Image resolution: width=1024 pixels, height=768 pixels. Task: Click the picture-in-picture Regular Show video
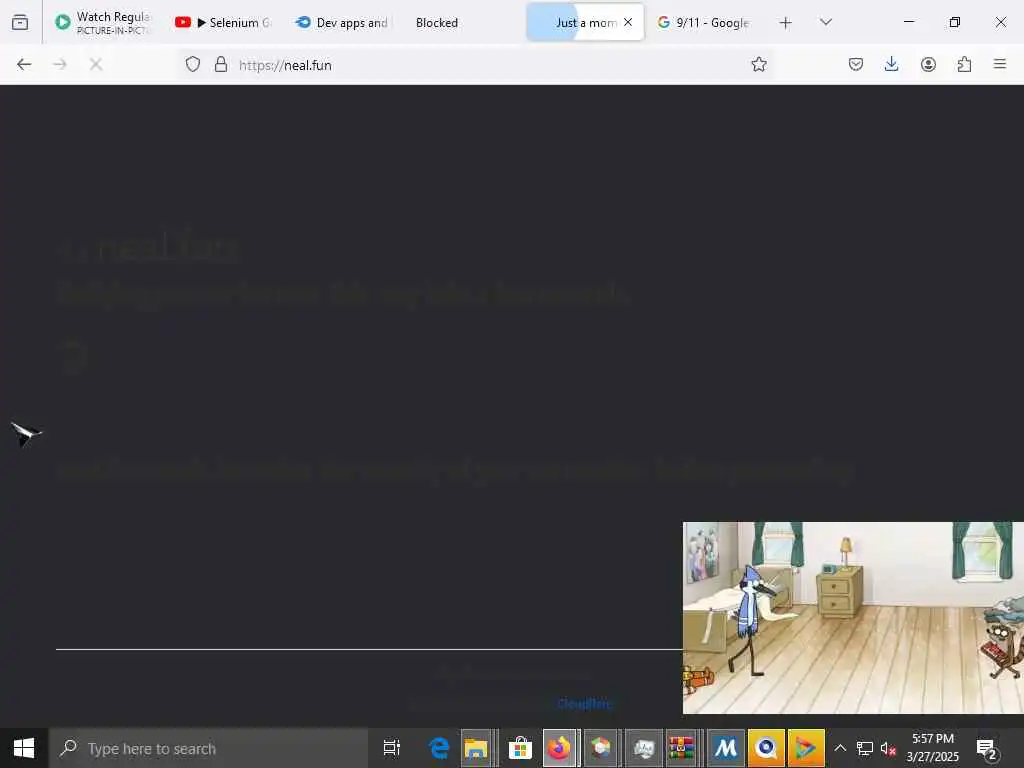(x=853, y=618)
